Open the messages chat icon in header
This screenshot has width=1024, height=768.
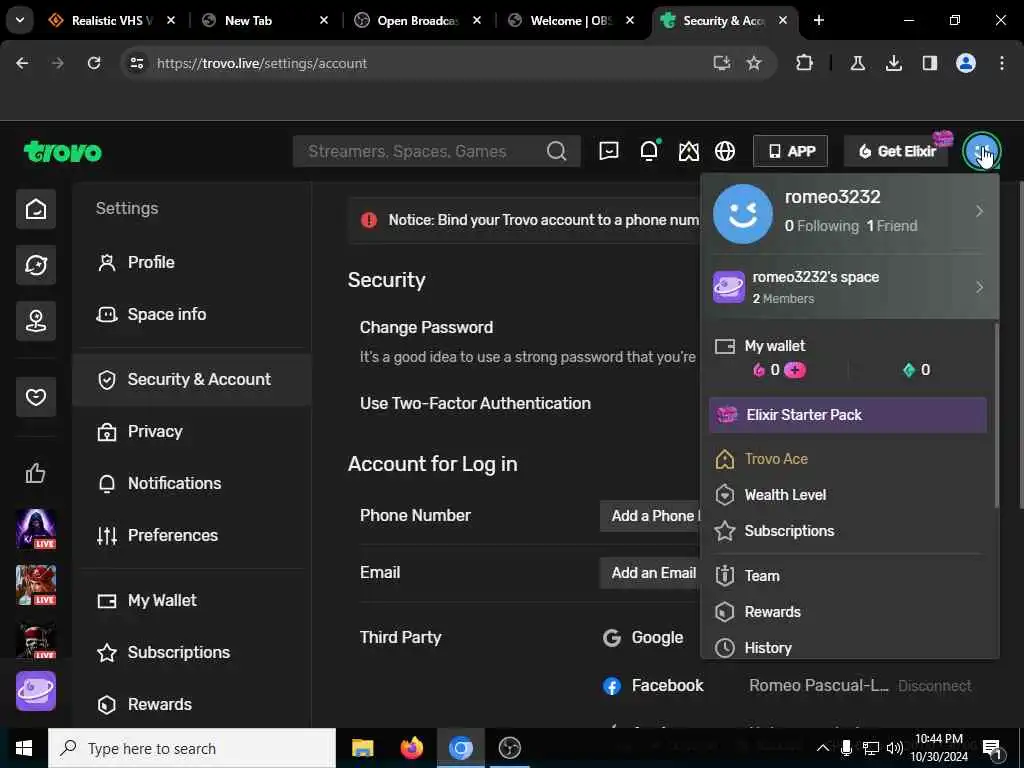[609, 151]
